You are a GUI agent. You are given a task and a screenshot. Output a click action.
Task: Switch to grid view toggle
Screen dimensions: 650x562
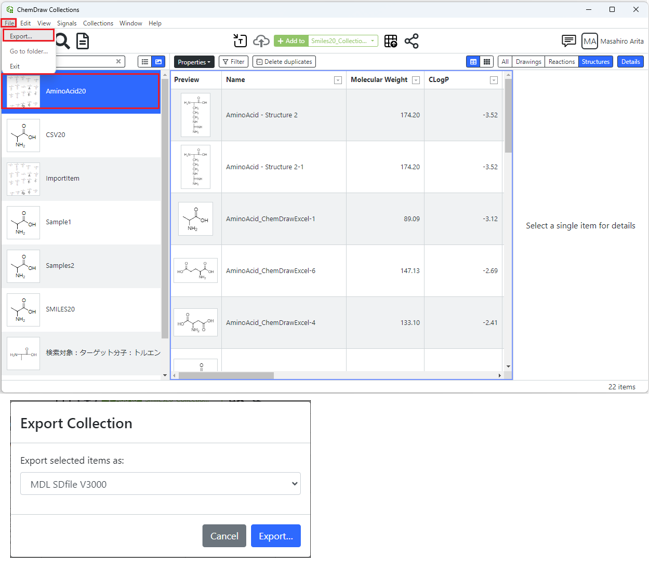[x=487, y=62]
